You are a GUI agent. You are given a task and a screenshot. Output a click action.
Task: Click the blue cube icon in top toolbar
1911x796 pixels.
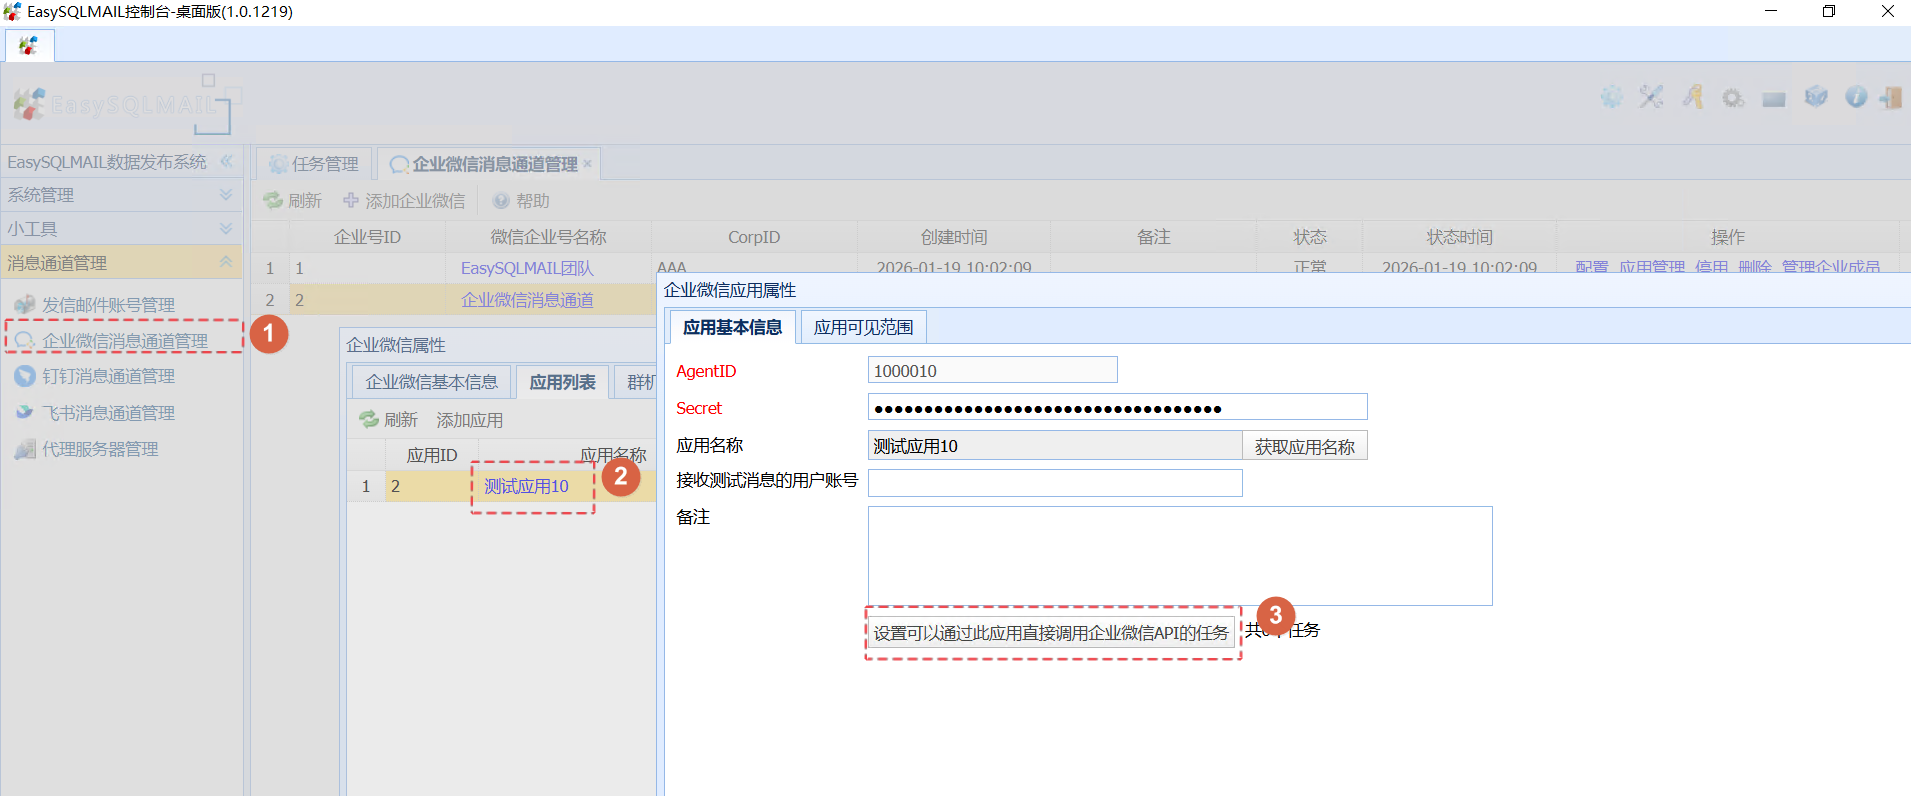(1816, 97)
